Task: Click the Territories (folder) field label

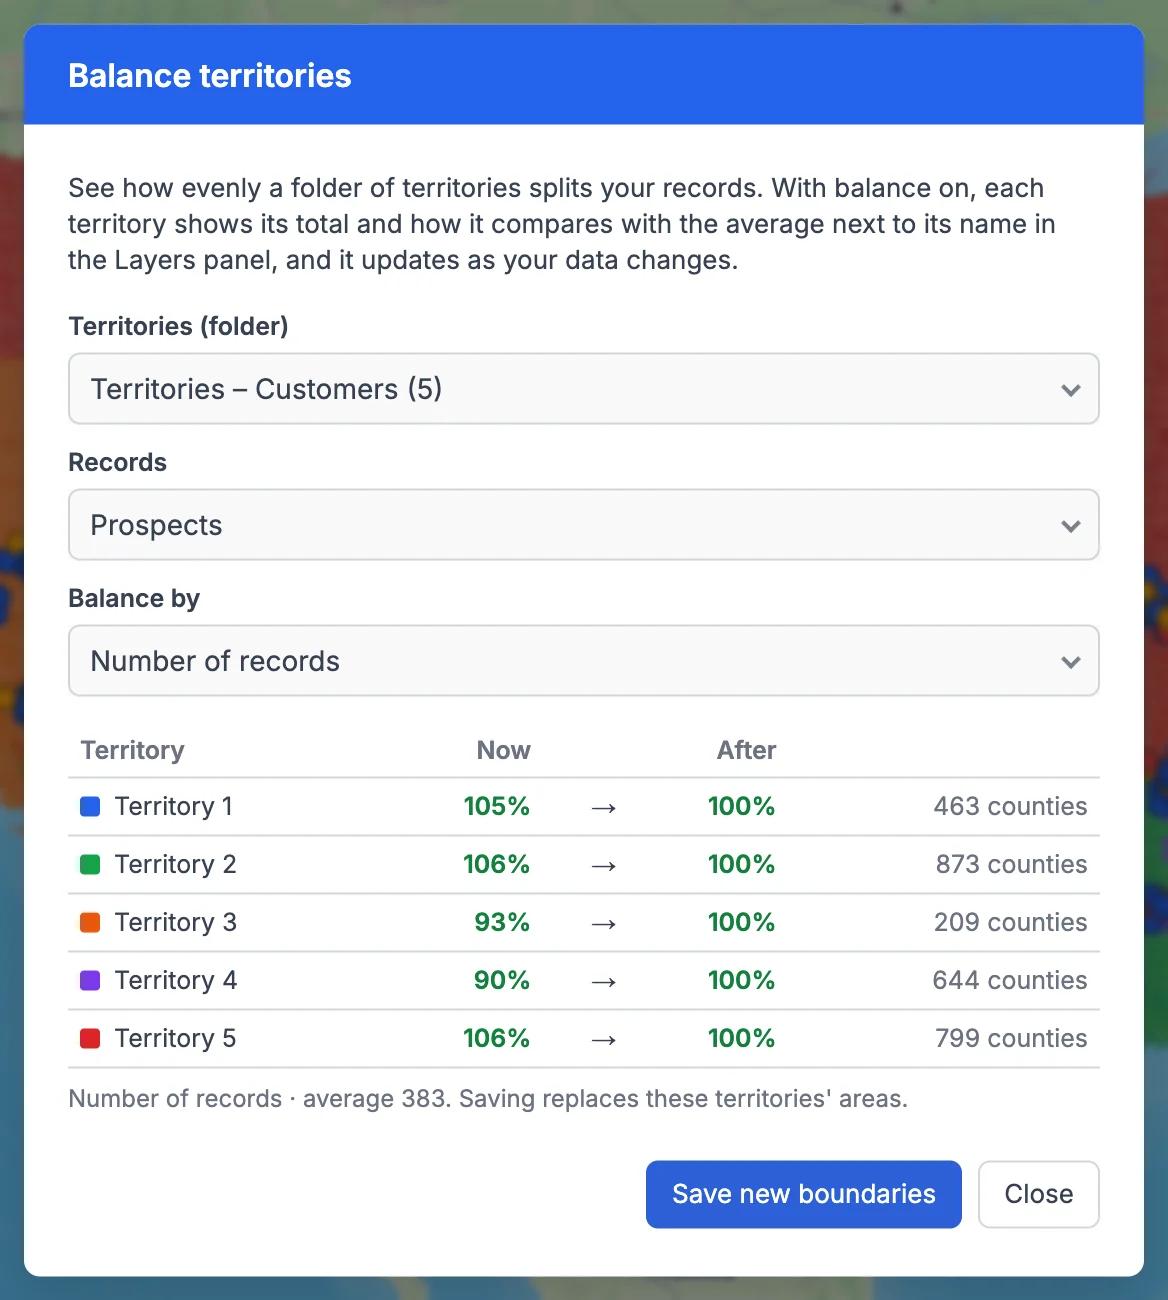Action: [x=178, y=326]
